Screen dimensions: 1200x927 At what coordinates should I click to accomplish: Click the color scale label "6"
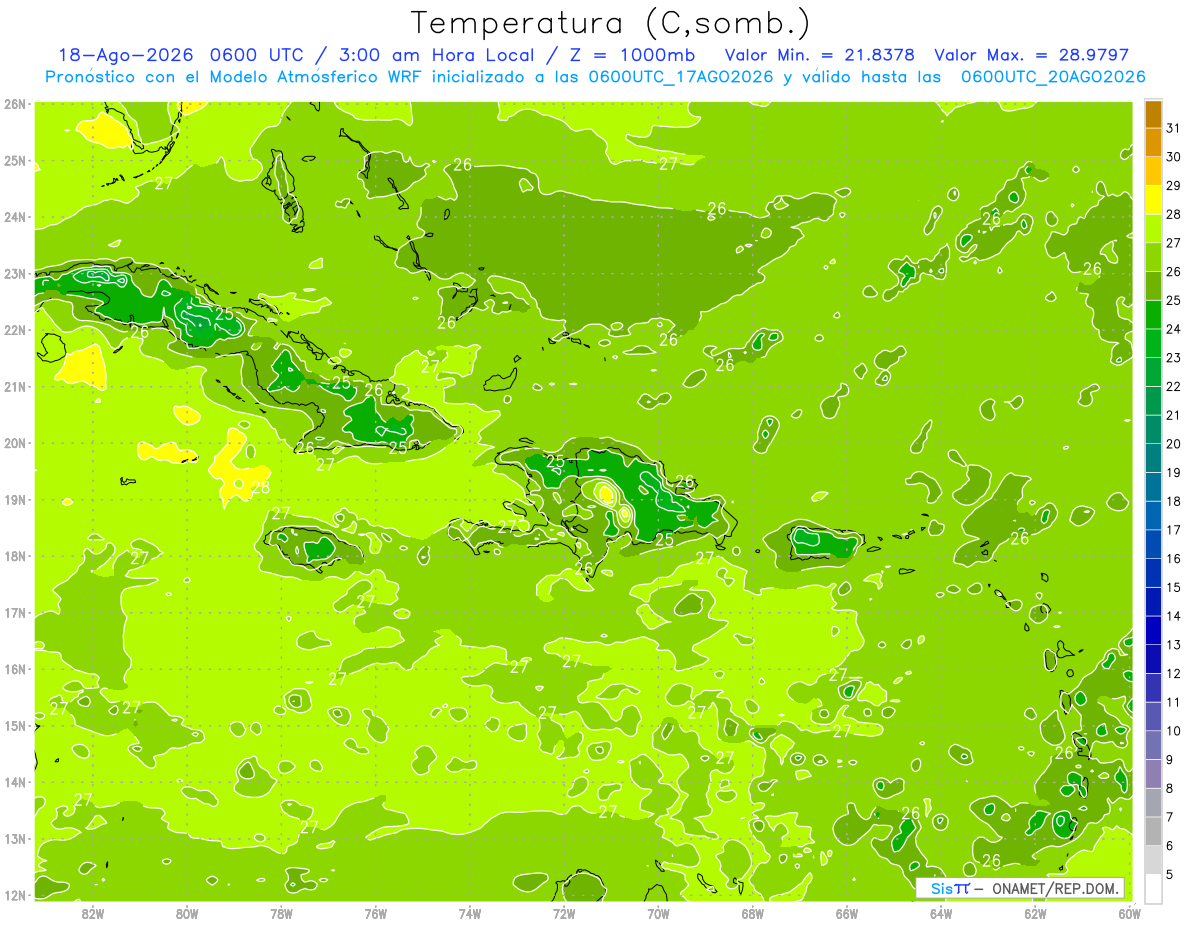1171,846
